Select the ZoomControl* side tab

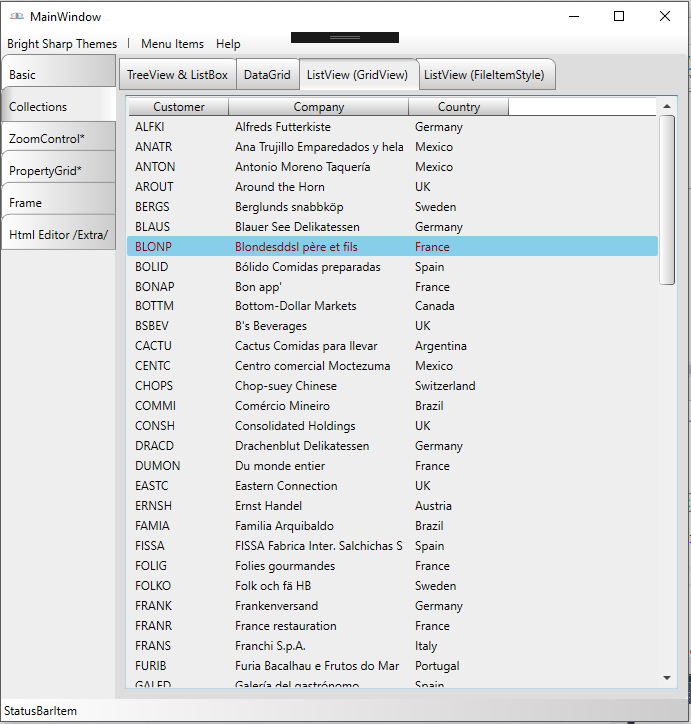click(58, 139)
